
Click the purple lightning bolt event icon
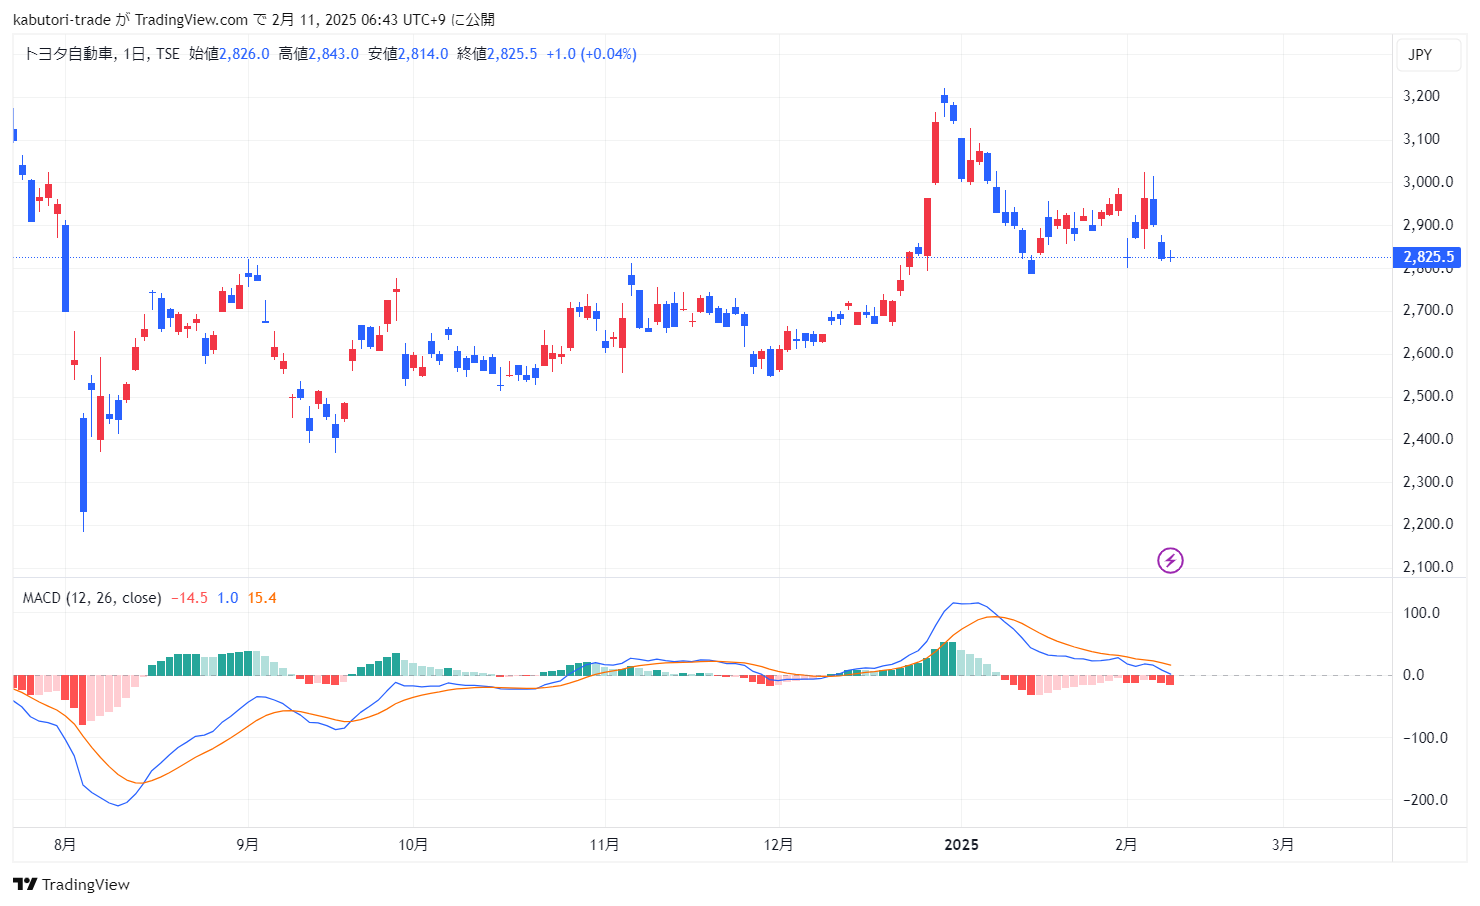point(1170,561)
